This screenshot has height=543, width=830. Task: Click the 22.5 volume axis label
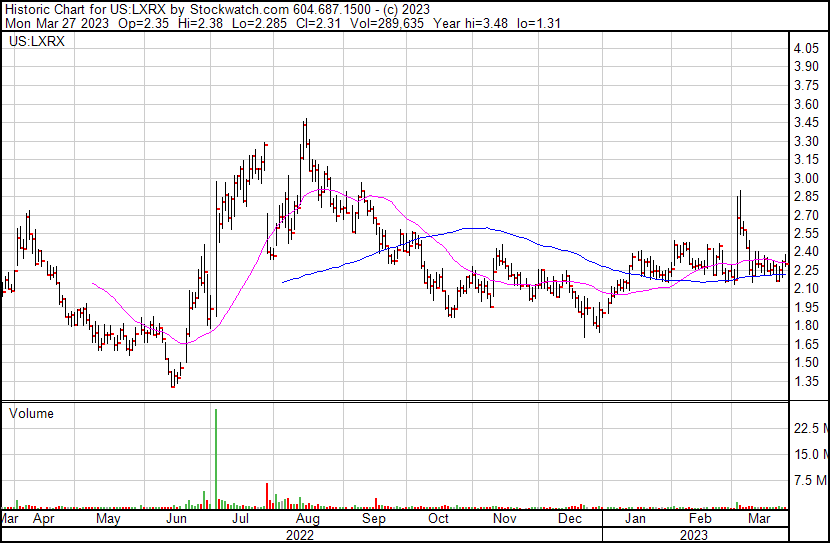(809, 428)
